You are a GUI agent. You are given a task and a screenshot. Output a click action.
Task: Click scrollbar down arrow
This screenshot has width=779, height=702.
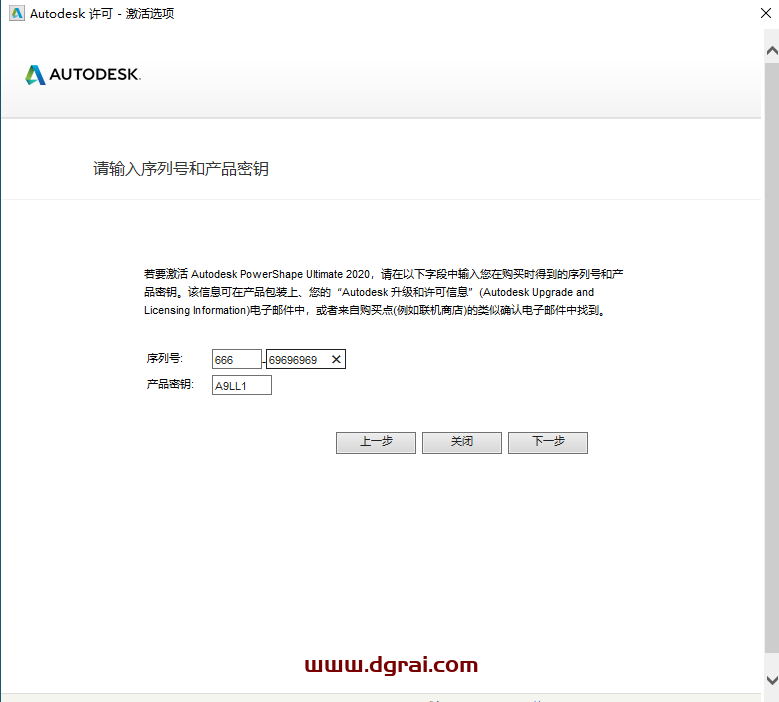tap(772, 680)
